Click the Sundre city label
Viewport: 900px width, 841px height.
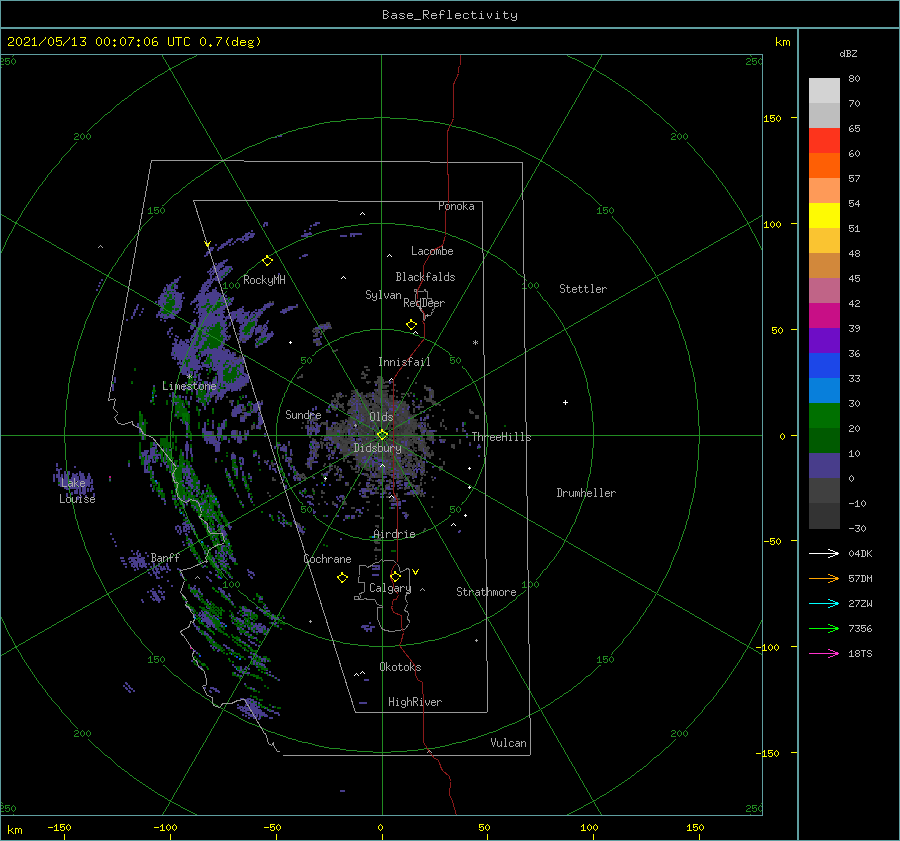pyautogui.click(x=303, y=415)
